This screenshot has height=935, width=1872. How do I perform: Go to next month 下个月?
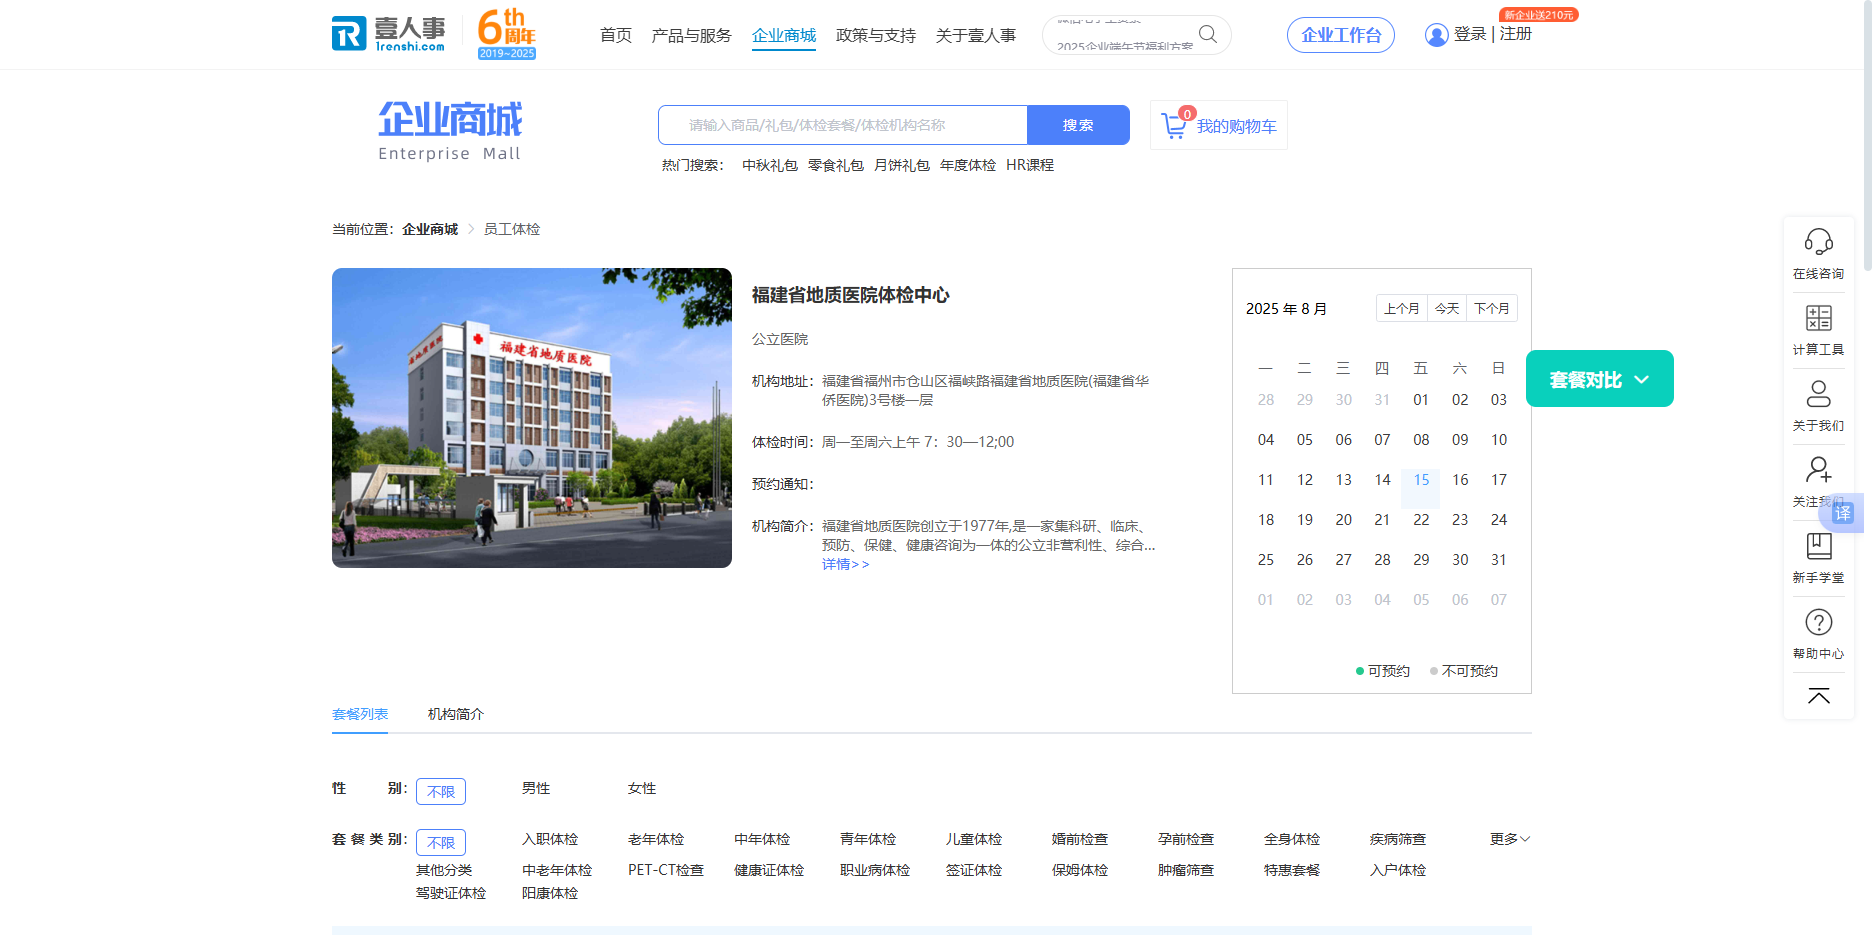pos(1492,308)
